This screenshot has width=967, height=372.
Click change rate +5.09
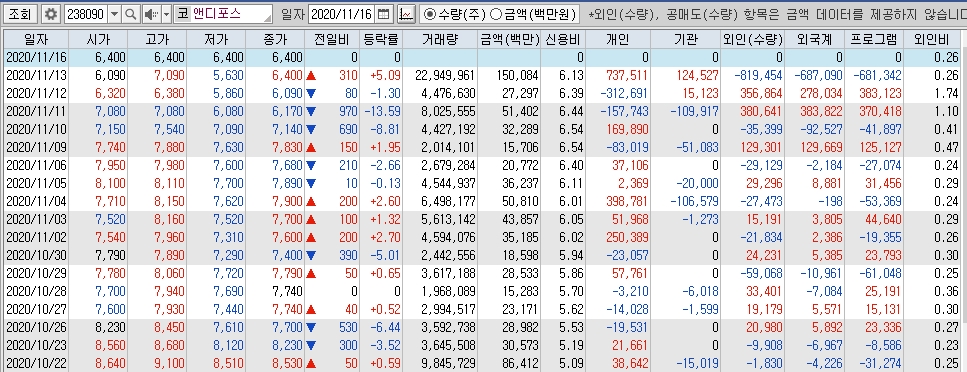(385, 75)
